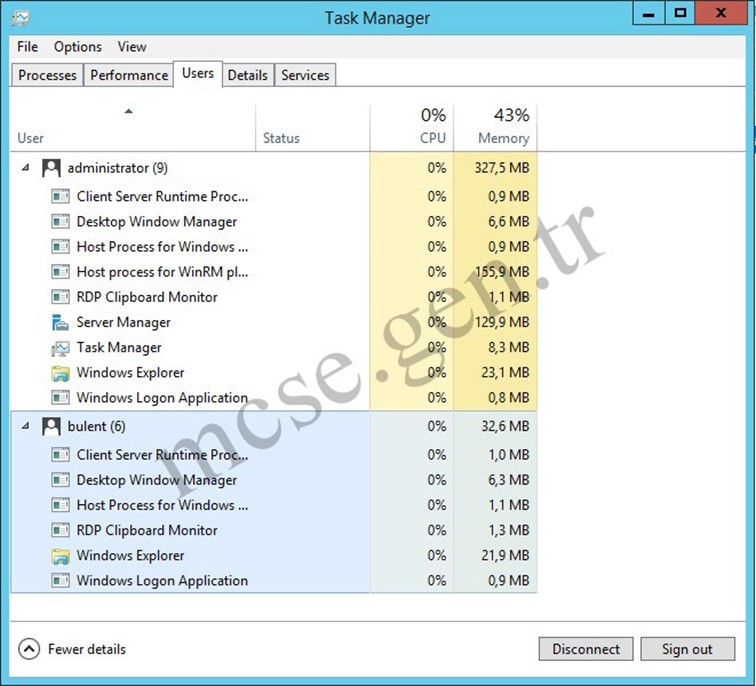Click the 129,9 MB memory value
This screenshot has height=686, width=756.
pyautogui.click(x=502, y=322)
